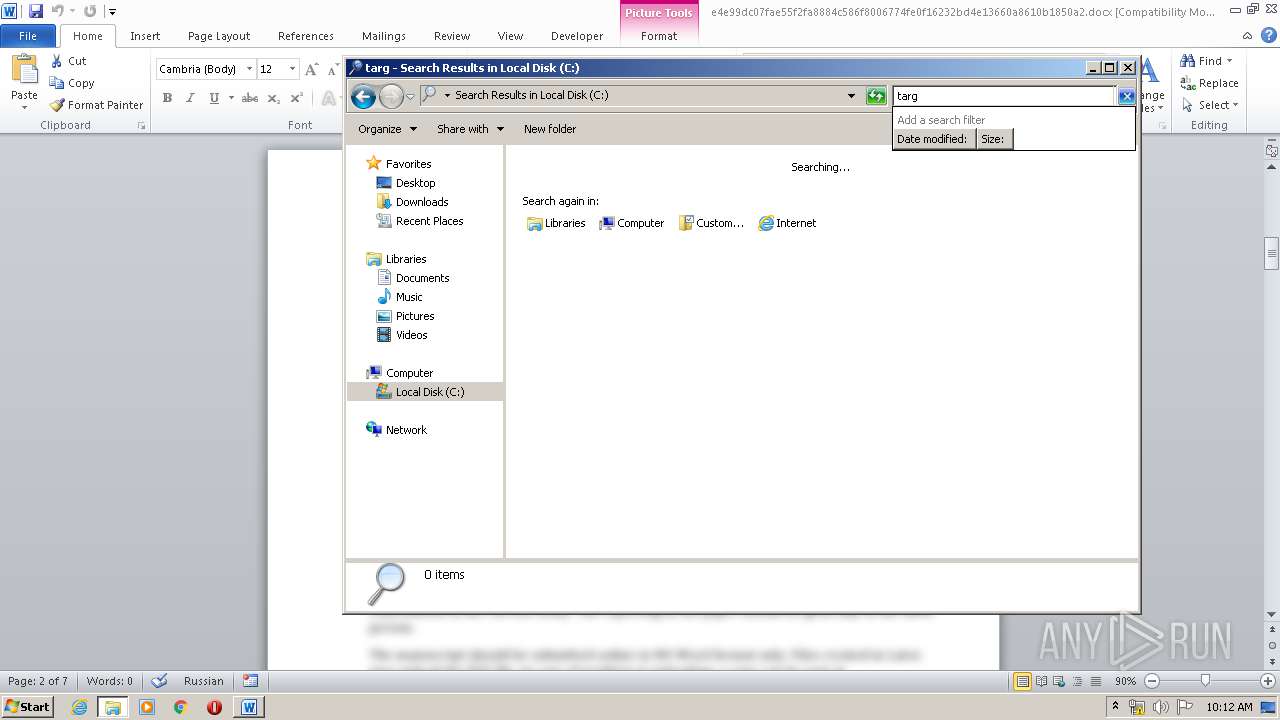This screenshot has height=720, width=1280.
Task: Toggle Superscript formatting
Action: pyautogui.click(x=296, y=98)
